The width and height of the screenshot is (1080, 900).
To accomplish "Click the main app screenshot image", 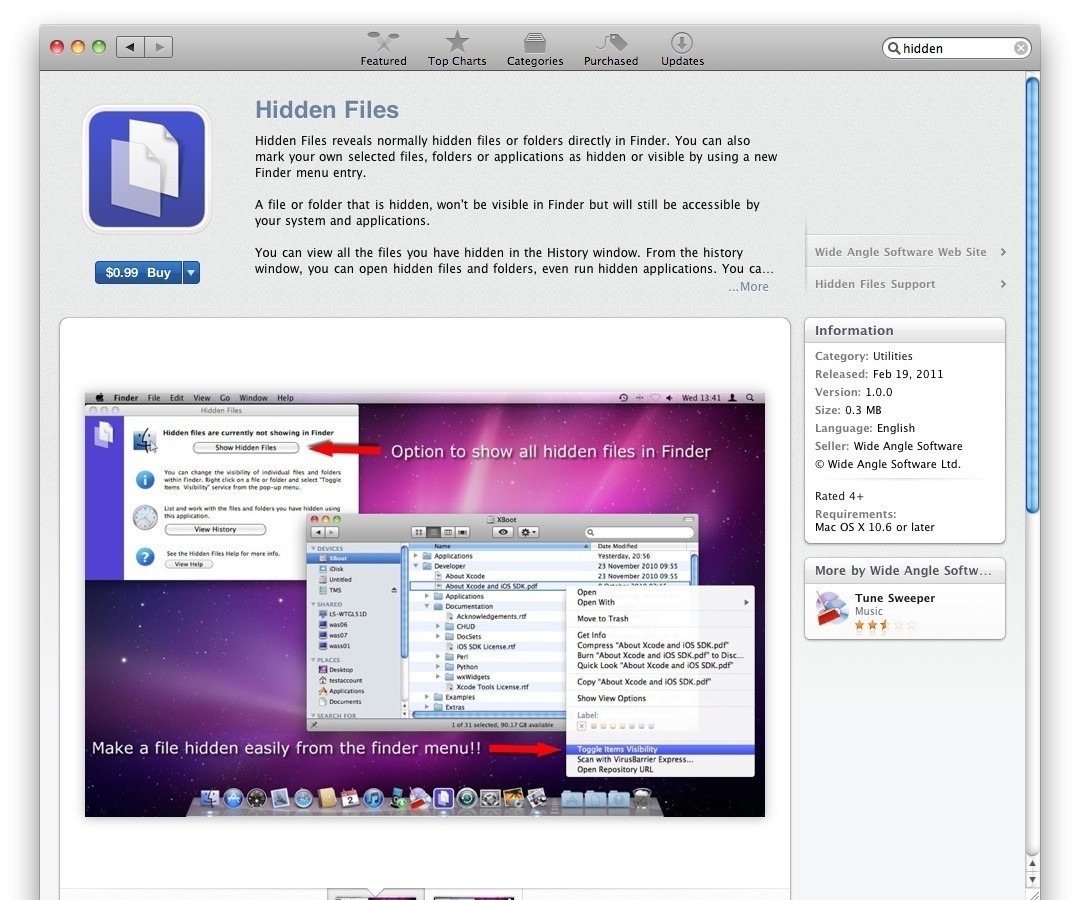I will pos(424,604).
